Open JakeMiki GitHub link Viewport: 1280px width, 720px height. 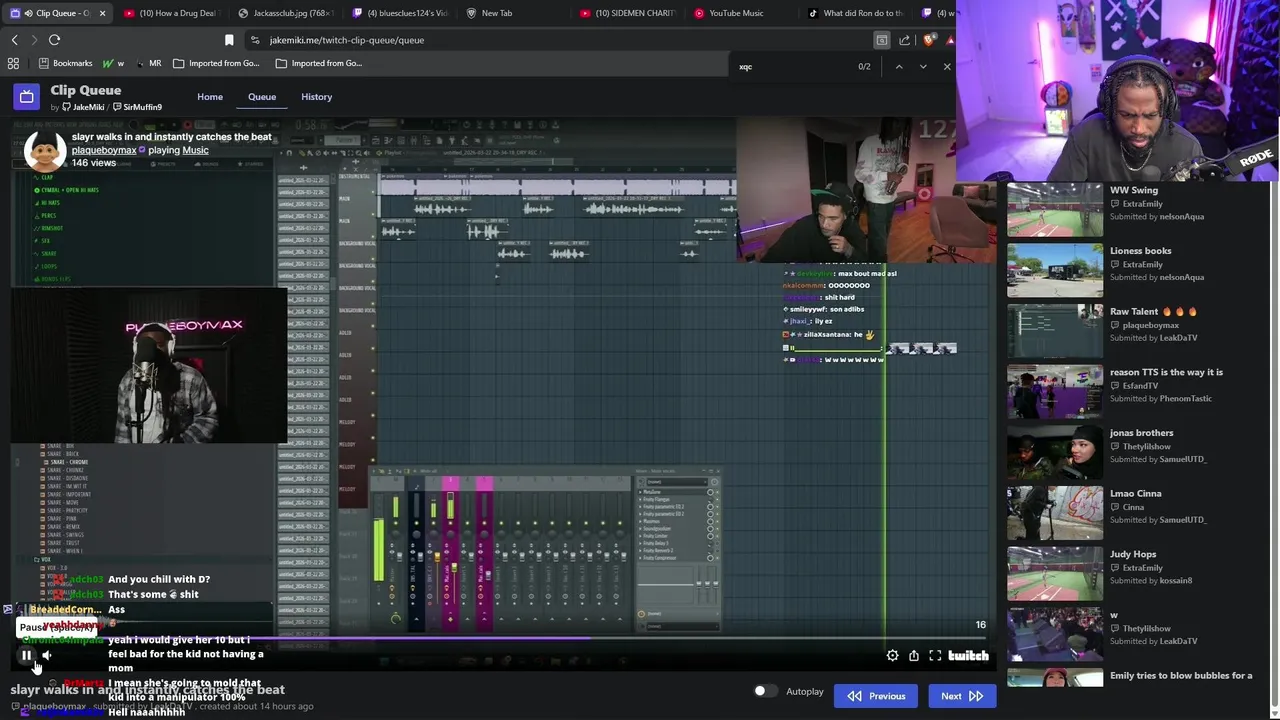click(x=83, y=107)
